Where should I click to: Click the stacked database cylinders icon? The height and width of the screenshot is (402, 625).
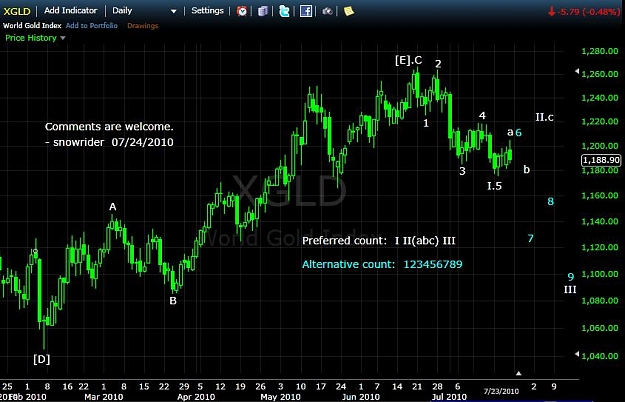tap(263, 11)
